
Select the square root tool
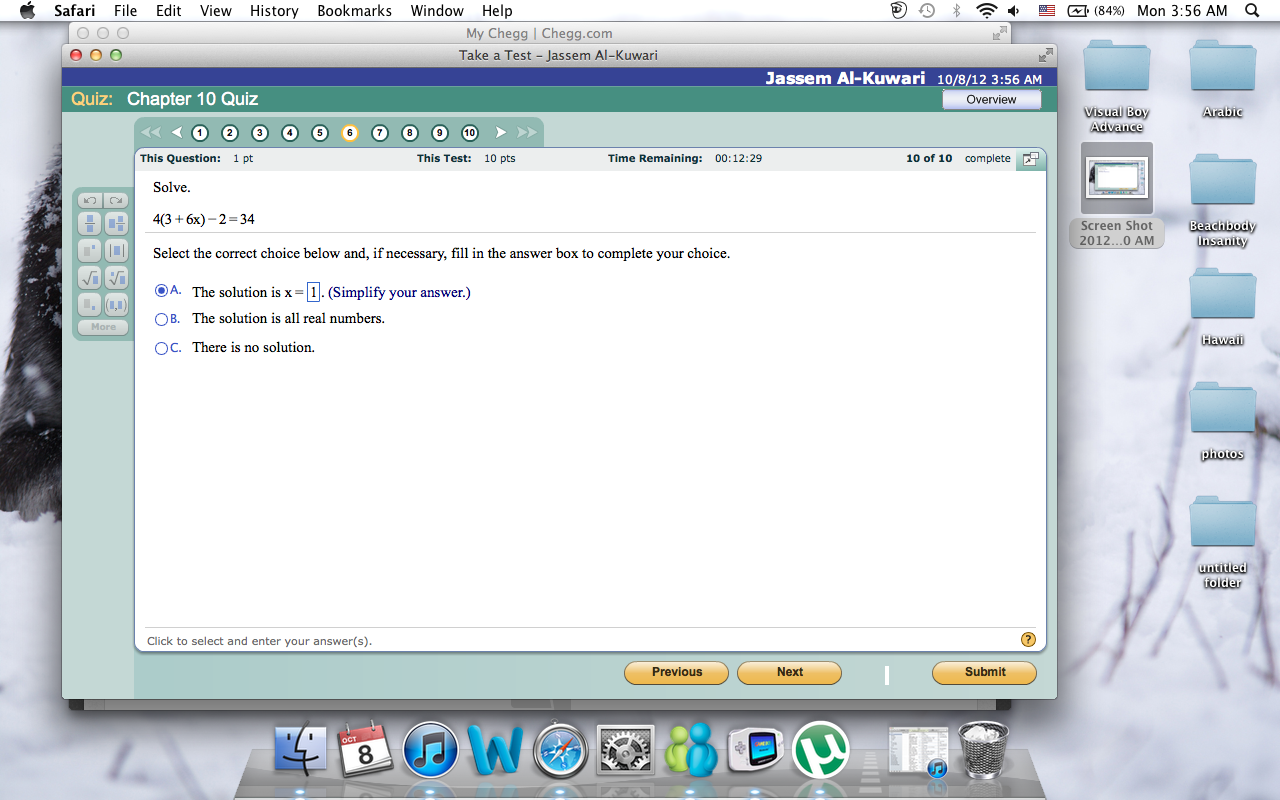pyautogui.click(x=90, y=277)
